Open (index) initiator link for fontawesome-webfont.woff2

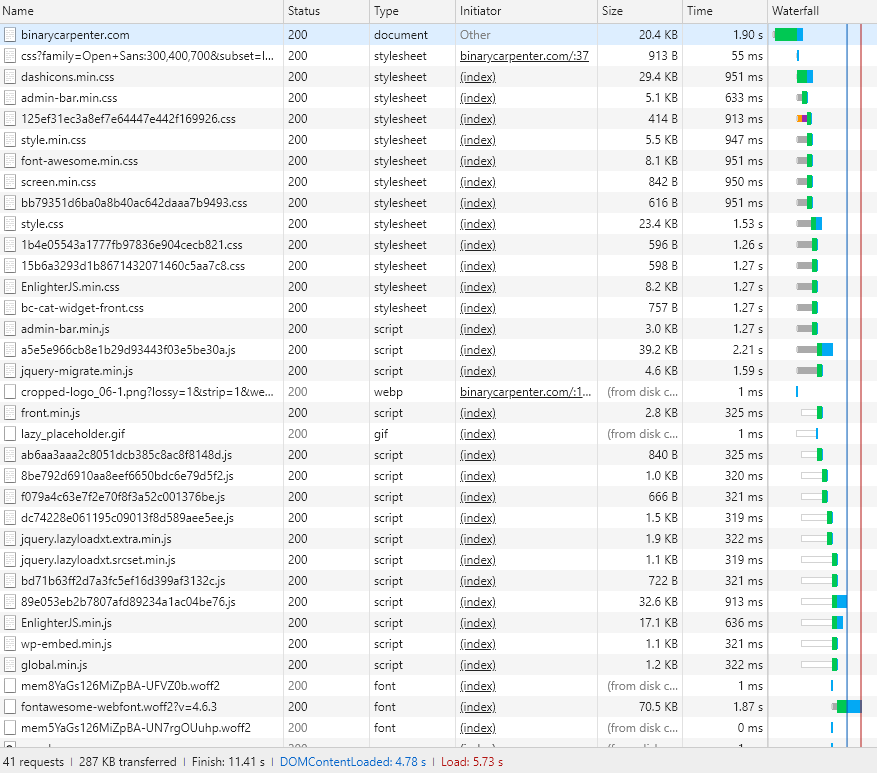[x=478, y=707]
